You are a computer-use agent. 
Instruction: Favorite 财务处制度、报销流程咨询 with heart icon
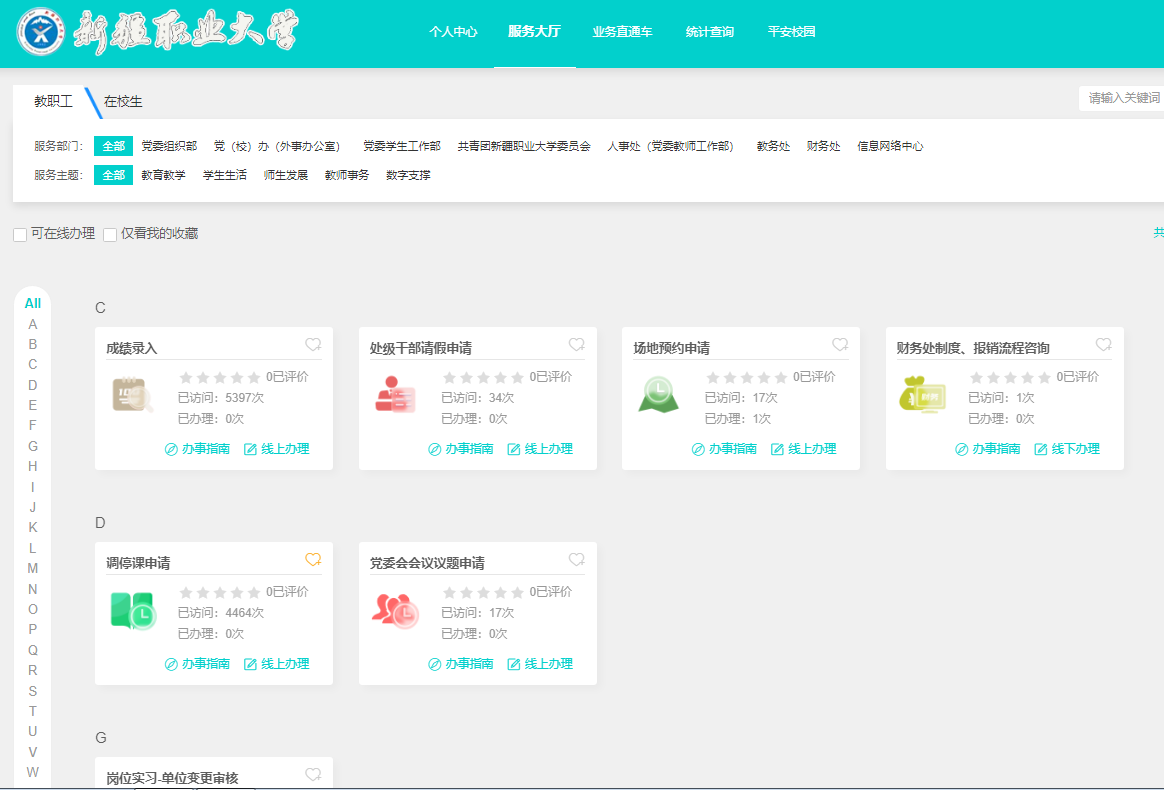1104,345
